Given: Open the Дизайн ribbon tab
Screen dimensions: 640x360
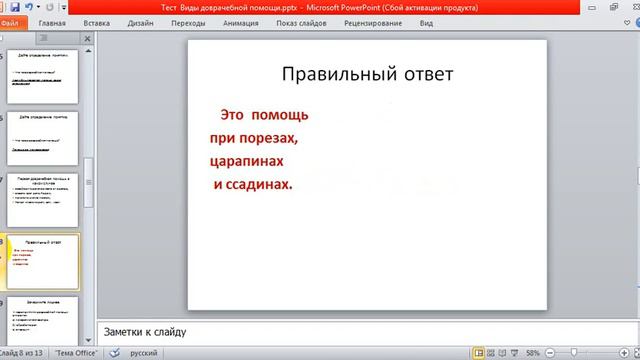Looking at the screenshot, I should [140, 23].
